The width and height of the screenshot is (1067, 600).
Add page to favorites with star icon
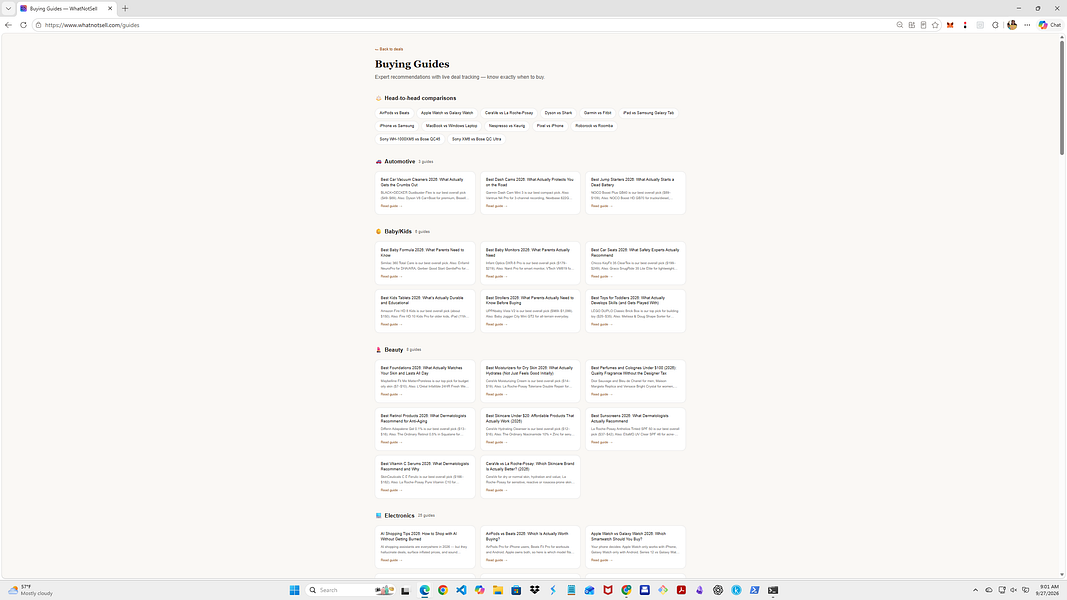(x=935, y=25)
